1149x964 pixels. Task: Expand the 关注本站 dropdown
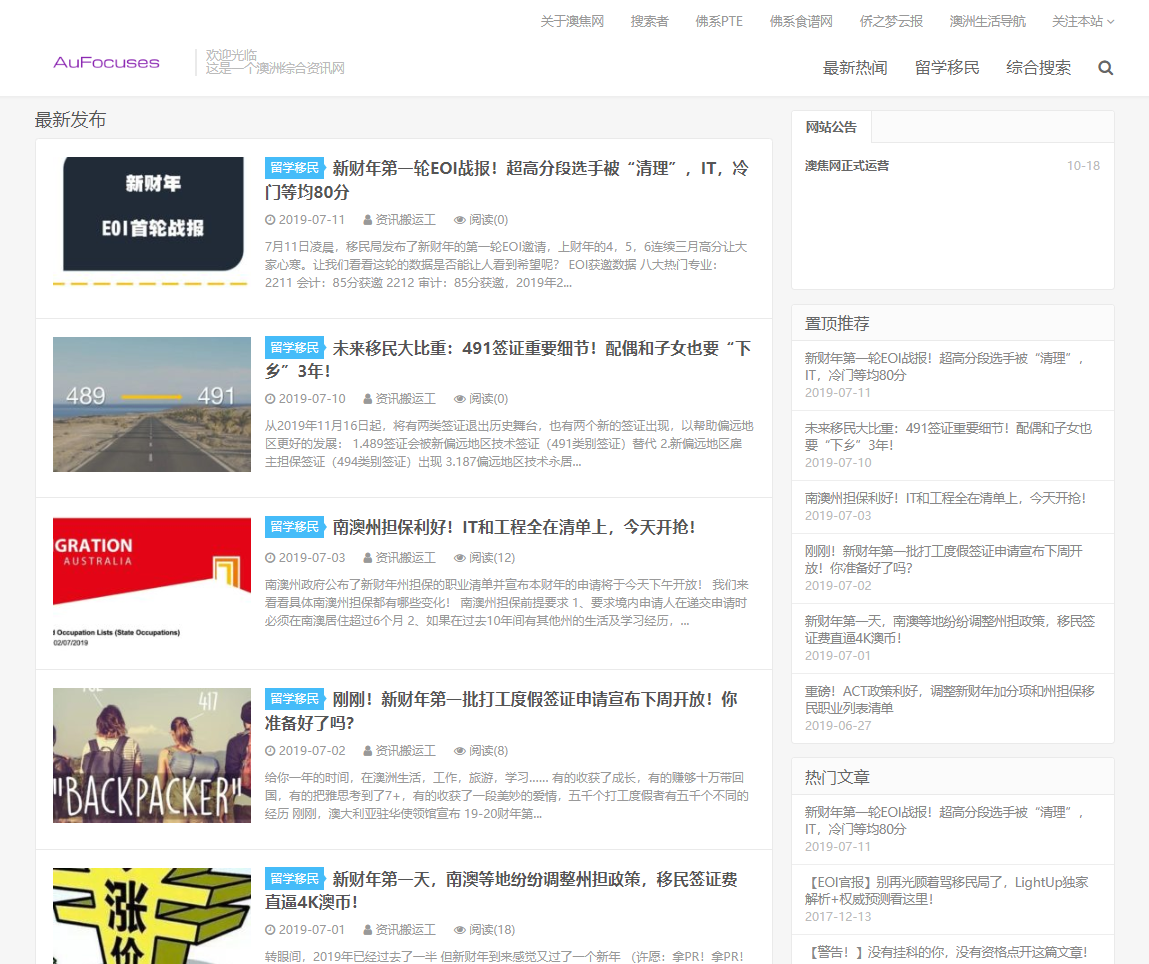(1083, 21)
